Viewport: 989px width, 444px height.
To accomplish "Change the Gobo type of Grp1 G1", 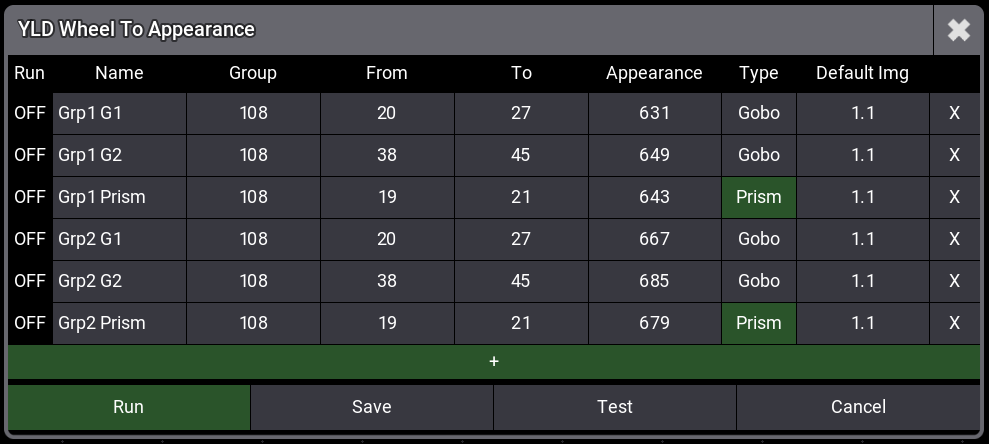I will point(758,113).
